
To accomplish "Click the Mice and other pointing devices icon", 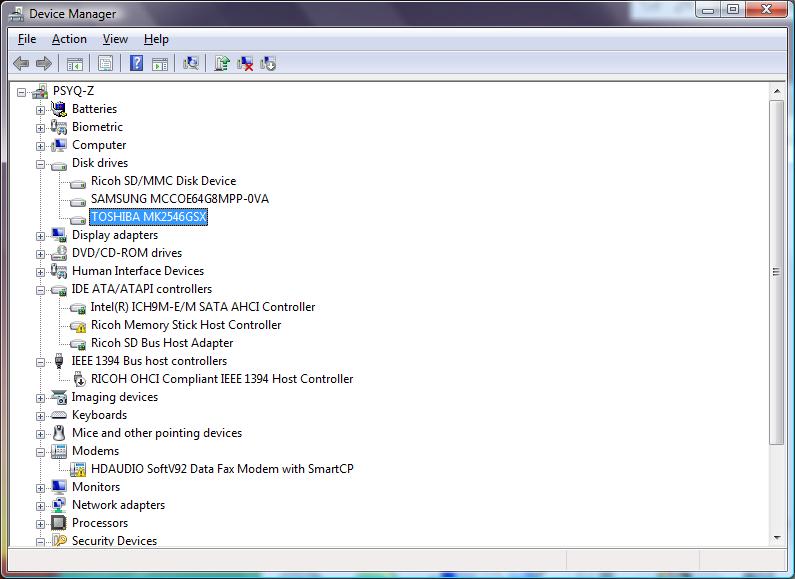I will point(59,433).
